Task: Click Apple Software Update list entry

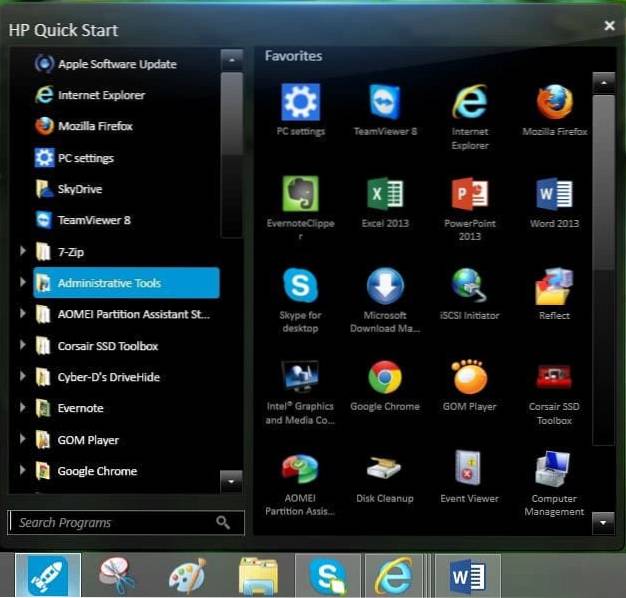Action: coord(117,64)
